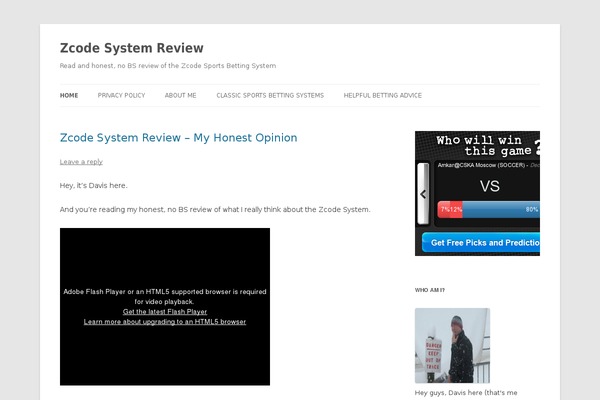600x400 pixels.
Task: Go to the About Me page
Action: (180, 95)
